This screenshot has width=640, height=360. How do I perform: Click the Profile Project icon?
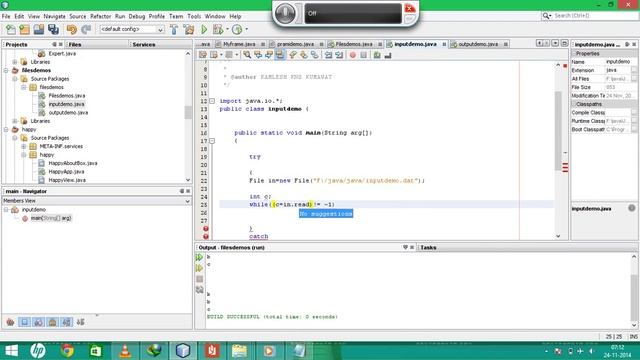point(237,29)
